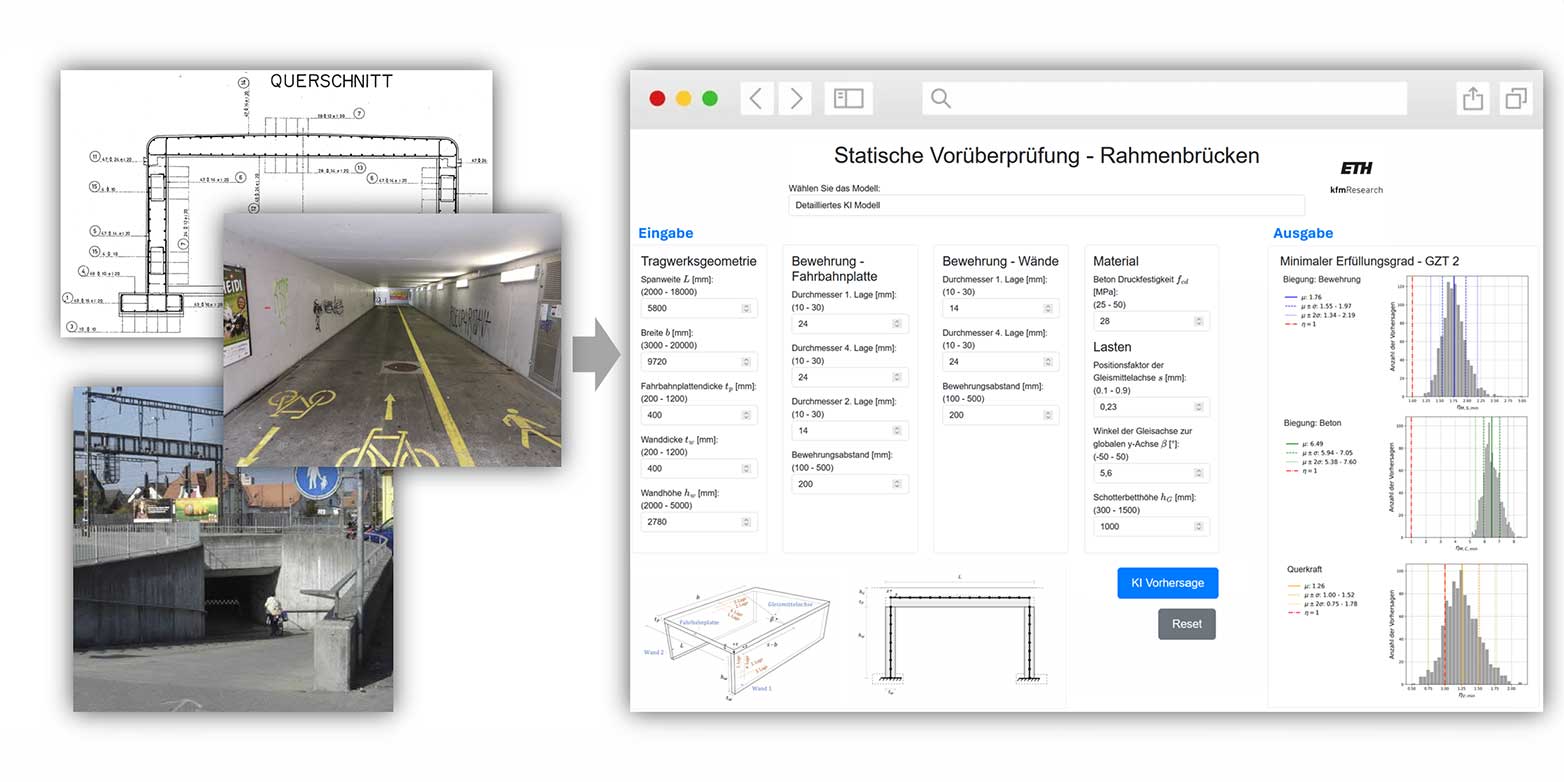Screen dimensions: 1564x782
Task: Click 'Minimaler Erfüllungsgrad - GZT 2' heading
Action: click(x=1369, y=261)
